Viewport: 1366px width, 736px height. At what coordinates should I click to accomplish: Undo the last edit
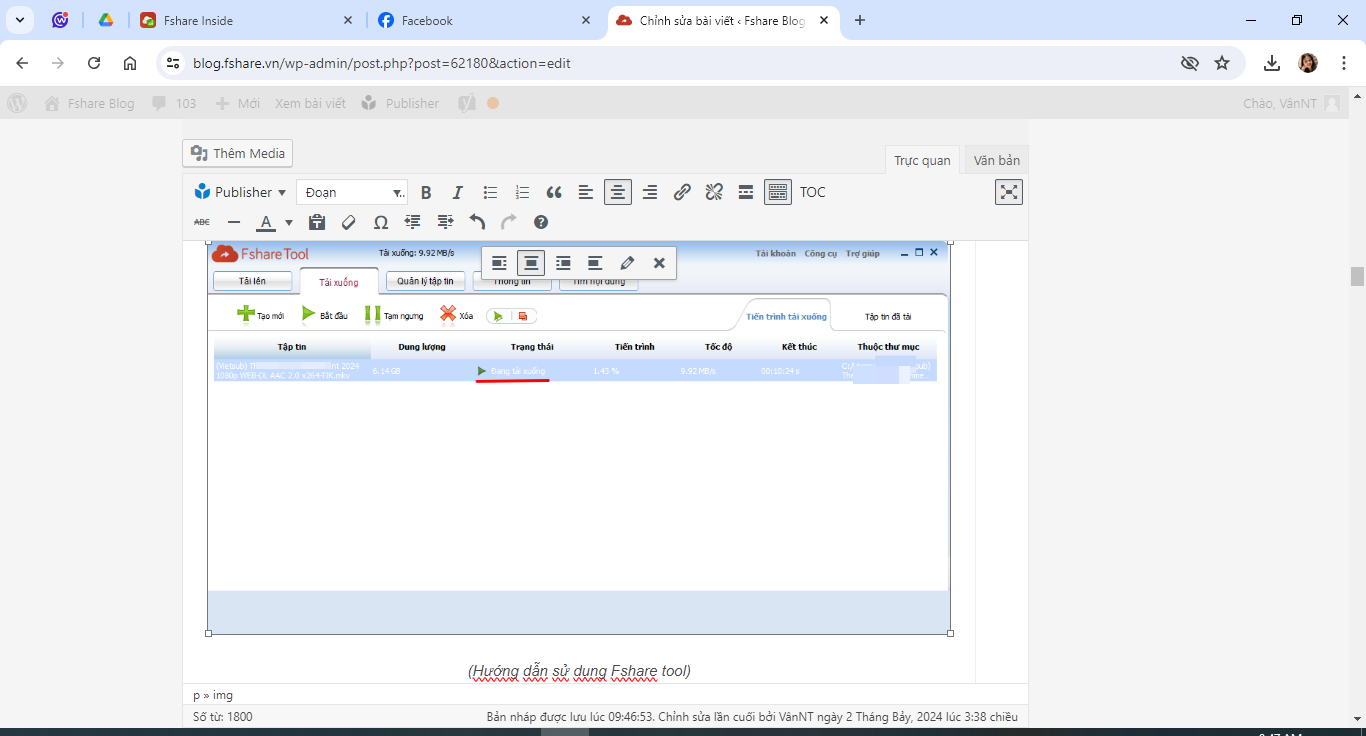[x=477, y=222]
